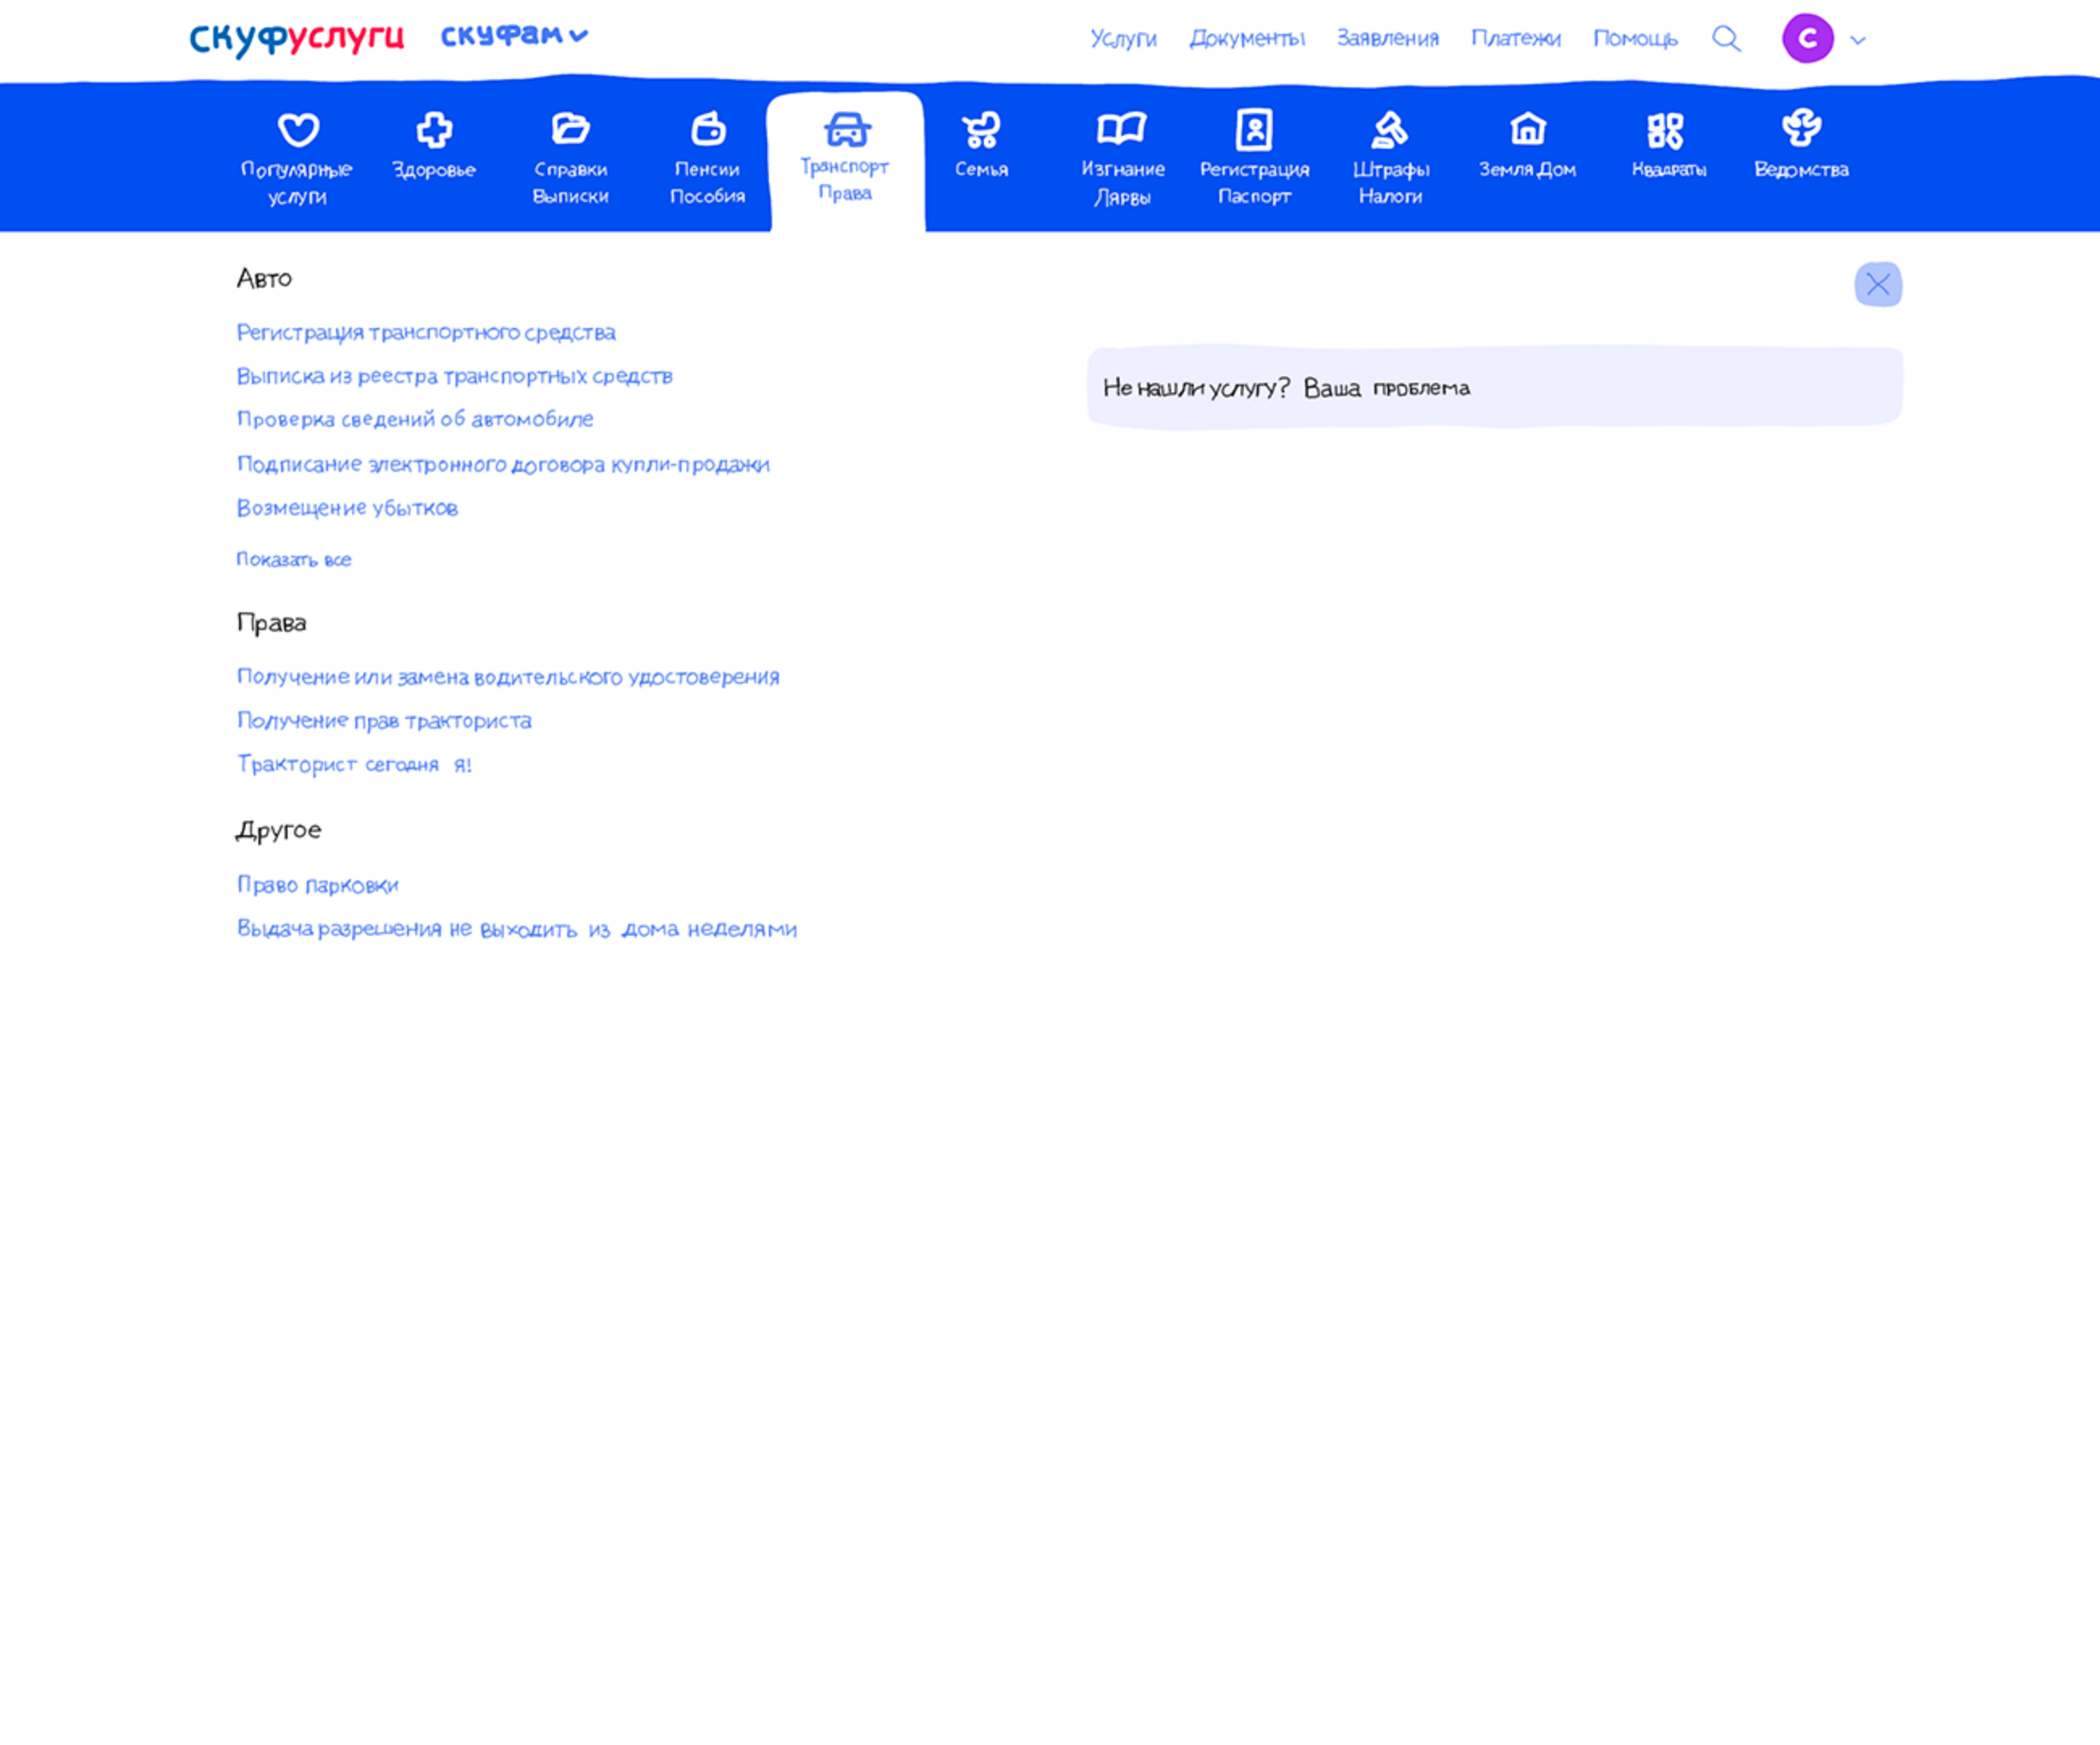Click the Земля Дом house icon
This screenshot has height=1745, width=2100.
[x=1528, y=129]
